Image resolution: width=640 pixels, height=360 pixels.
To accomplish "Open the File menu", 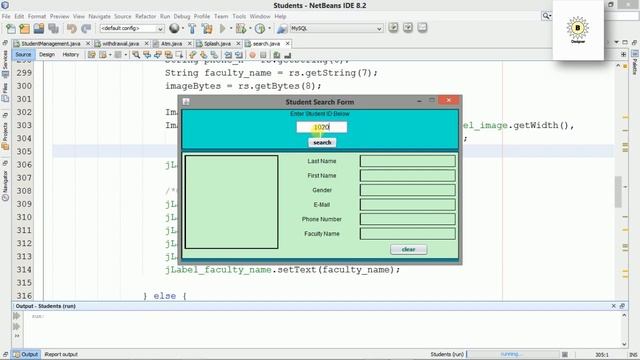I will (x=6, y=16).
